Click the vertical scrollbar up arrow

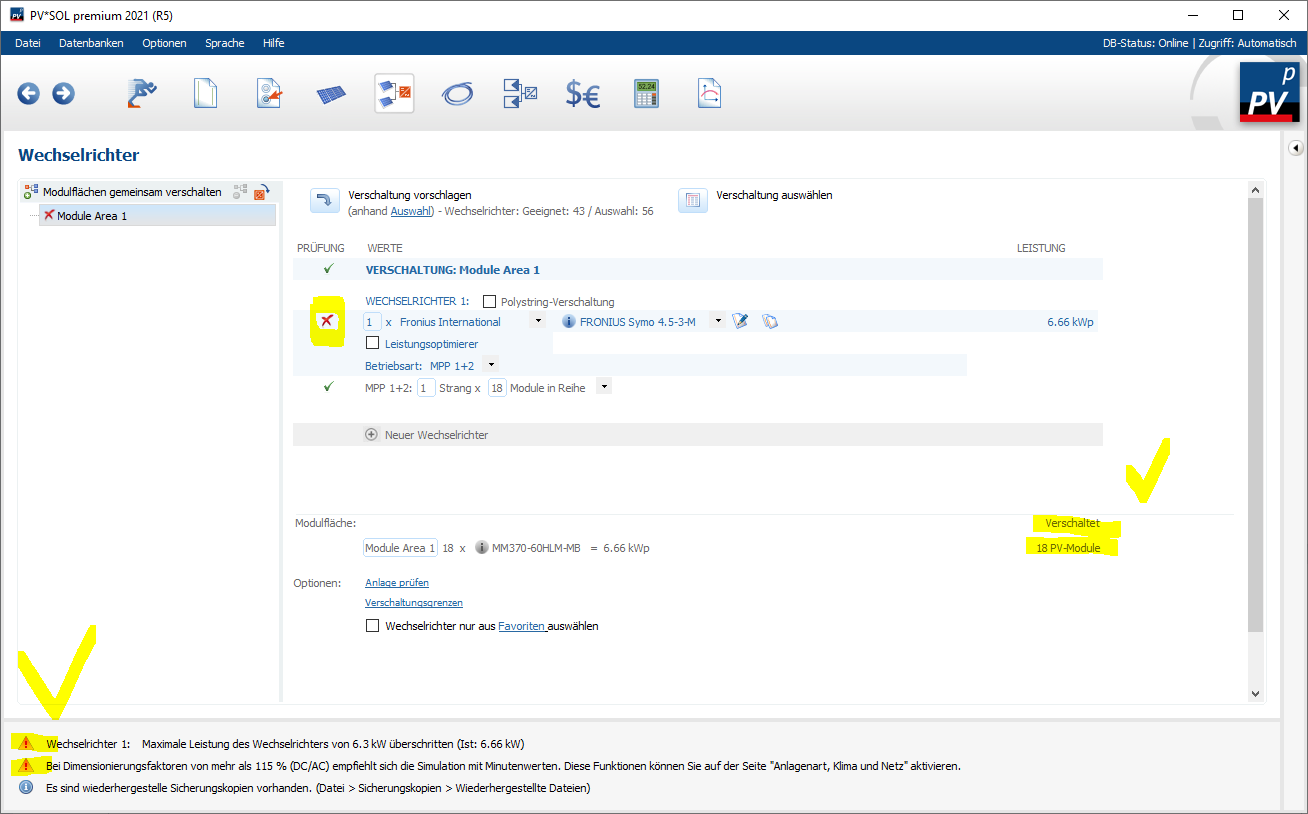[x=1256, y=189]
